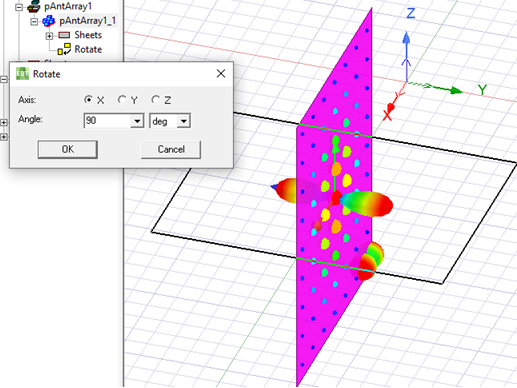Collapse the pAntArray1 tree node
The width and height of the screenshot is (517, 388).
(19, 7)
